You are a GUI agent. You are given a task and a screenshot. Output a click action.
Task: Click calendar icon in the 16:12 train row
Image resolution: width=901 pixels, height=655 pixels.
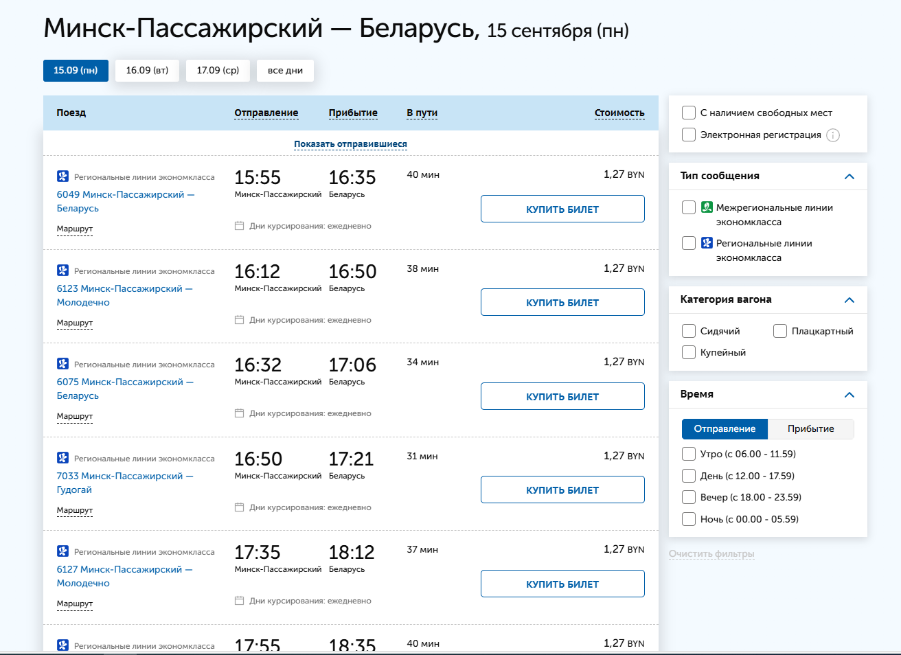[239, 320]
